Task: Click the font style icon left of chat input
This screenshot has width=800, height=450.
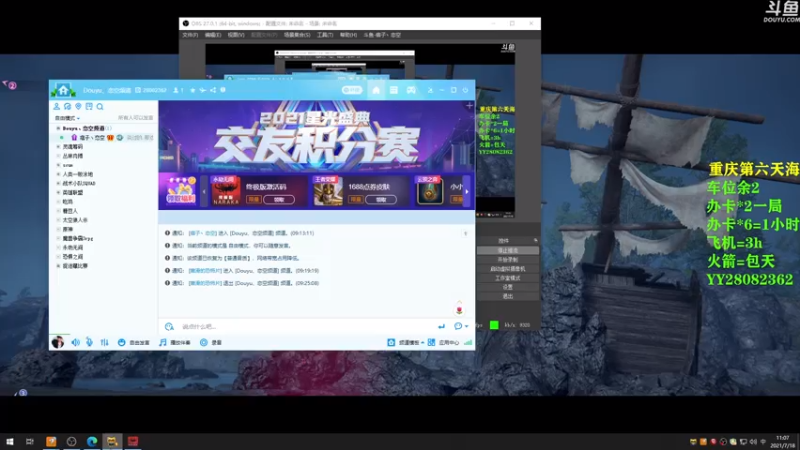Action: (x=169, y=327)
